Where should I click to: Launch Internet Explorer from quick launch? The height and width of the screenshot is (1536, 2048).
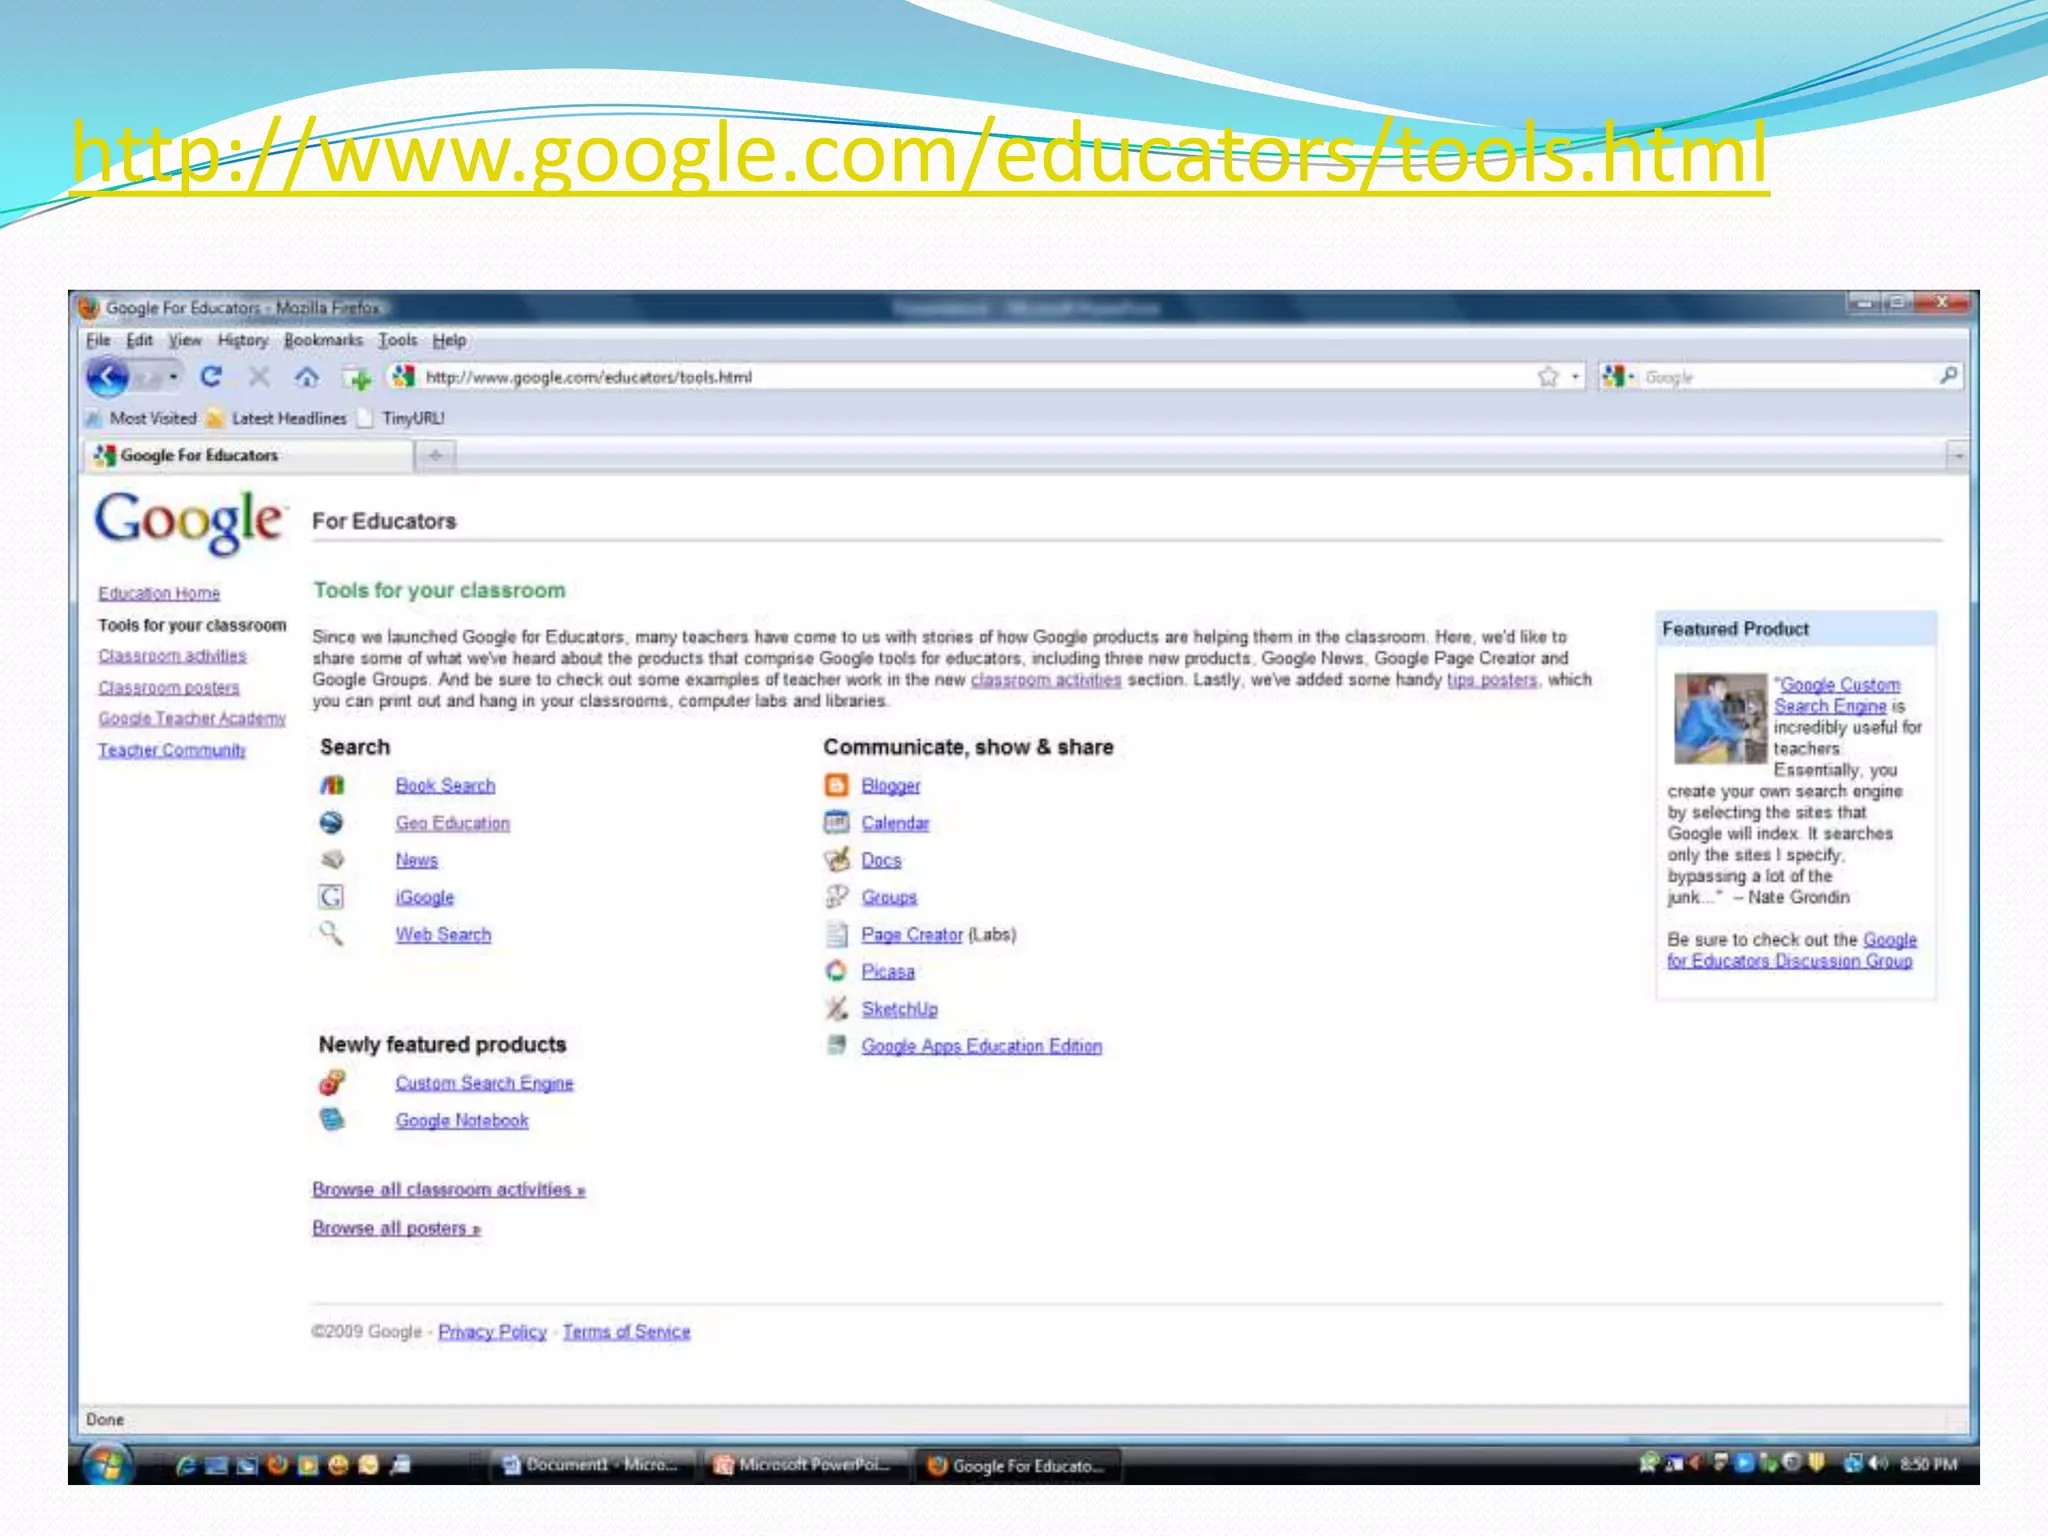tap(185, 1466)
